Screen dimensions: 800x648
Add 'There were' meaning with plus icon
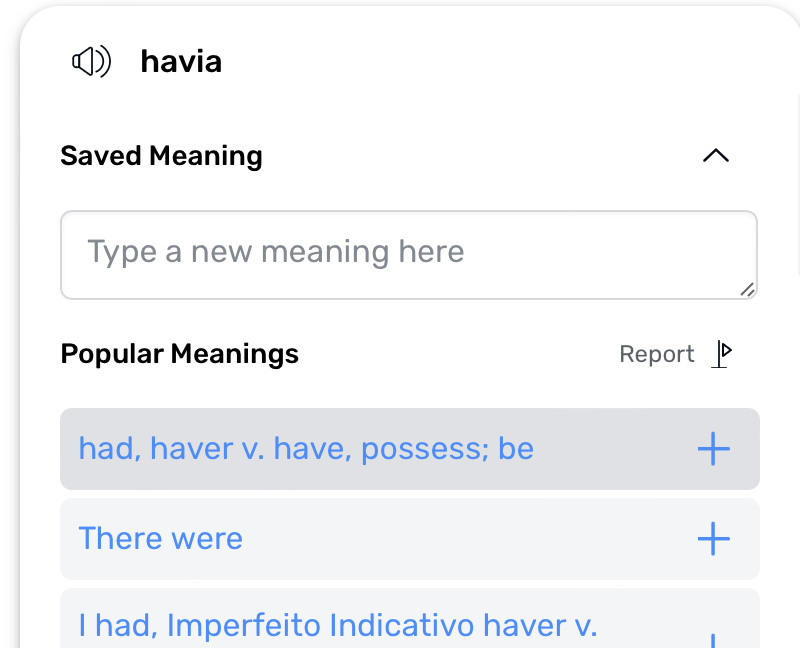pos(714,538)
